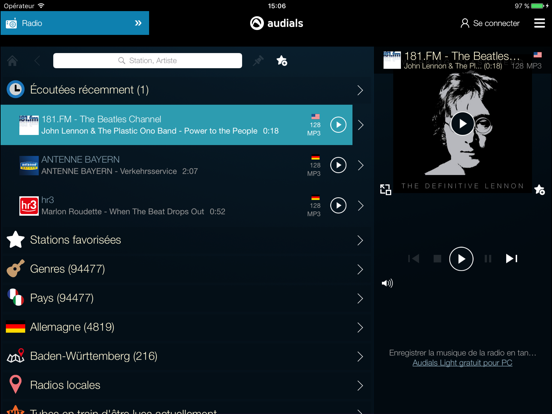Open Stations favorisées category
The width and height of the screenshot is (552, 414).
point(187,240)
